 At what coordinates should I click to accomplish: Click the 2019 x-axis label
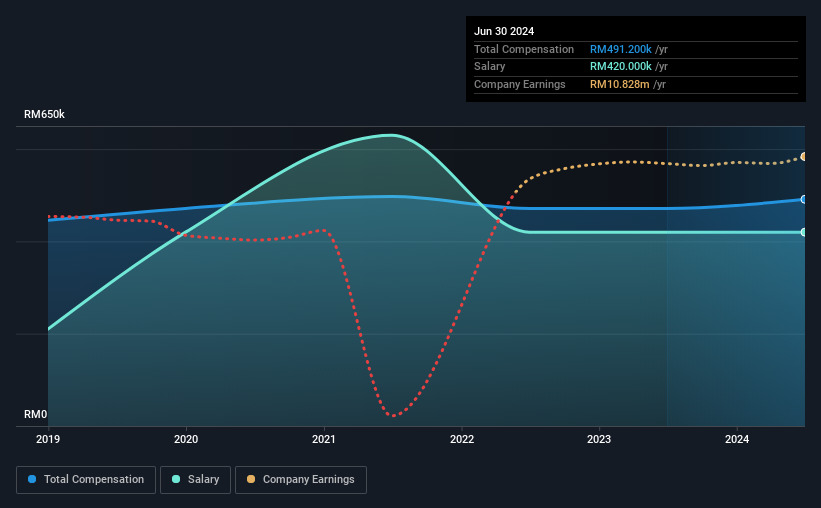(x=48, y=439)
